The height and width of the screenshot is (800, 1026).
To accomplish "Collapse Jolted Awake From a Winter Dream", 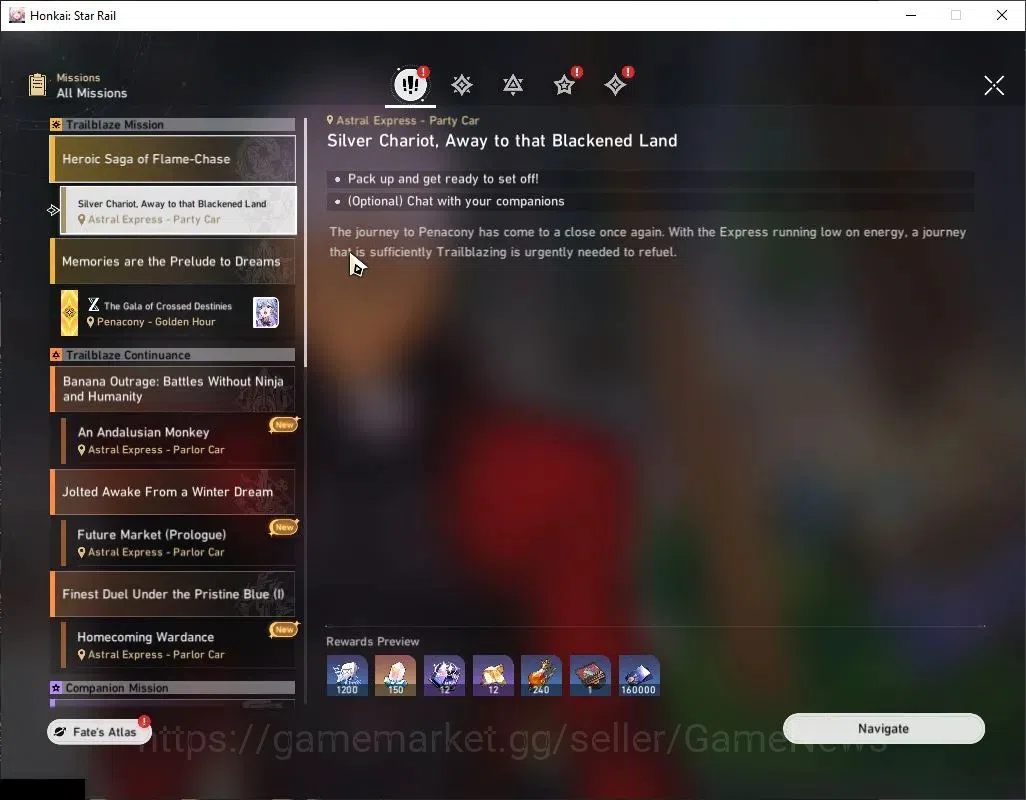I will click(173, 492).
